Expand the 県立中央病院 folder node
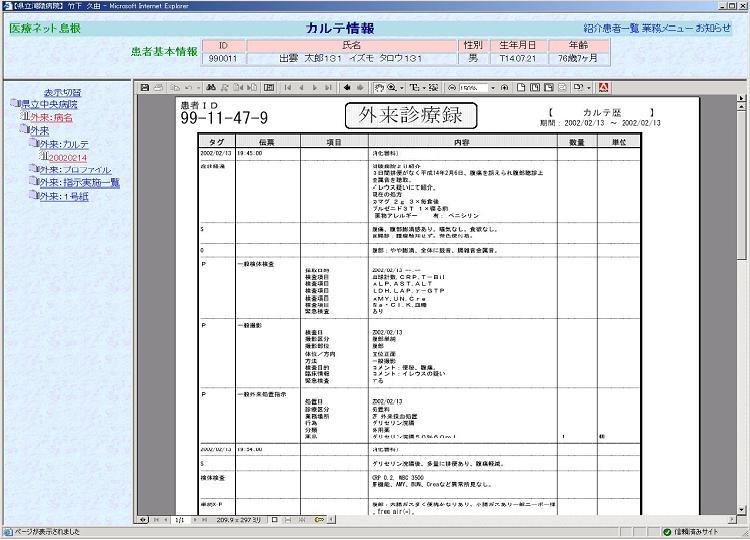750x540 pixels. click(x=15, y=104)
